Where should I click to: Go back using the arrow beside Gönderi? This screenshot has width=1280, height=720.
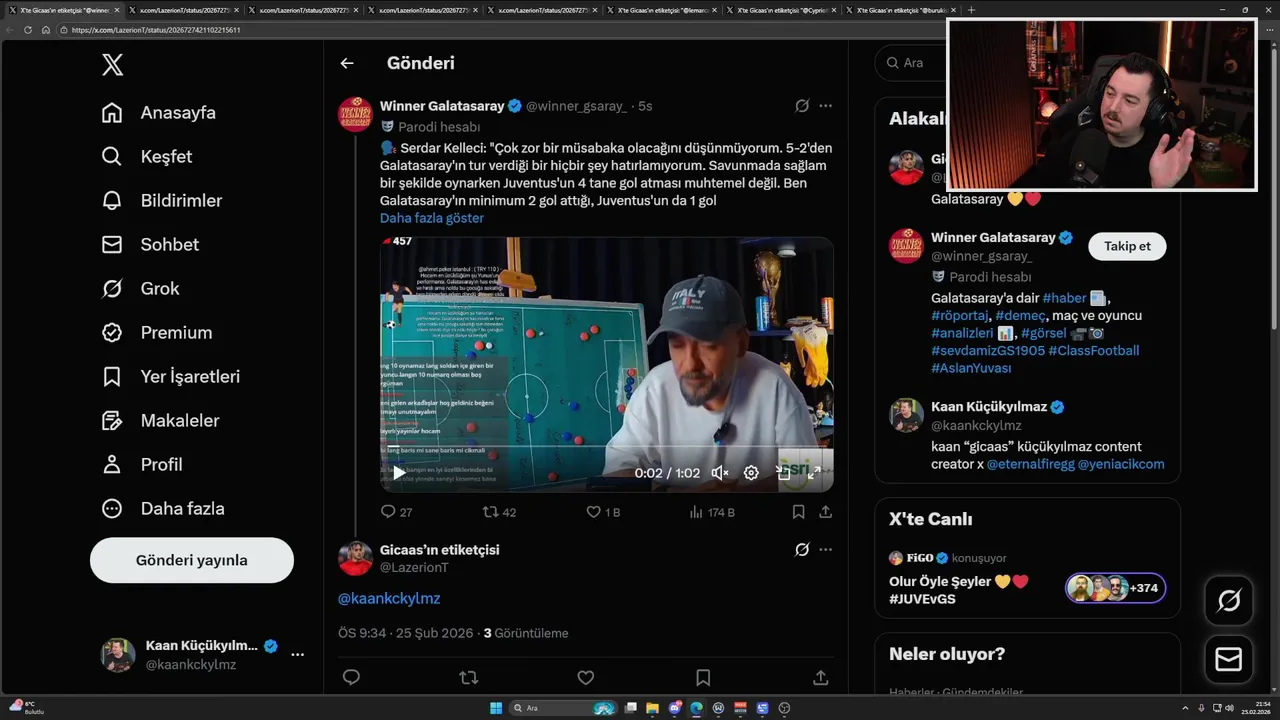[x=347, y=63]
